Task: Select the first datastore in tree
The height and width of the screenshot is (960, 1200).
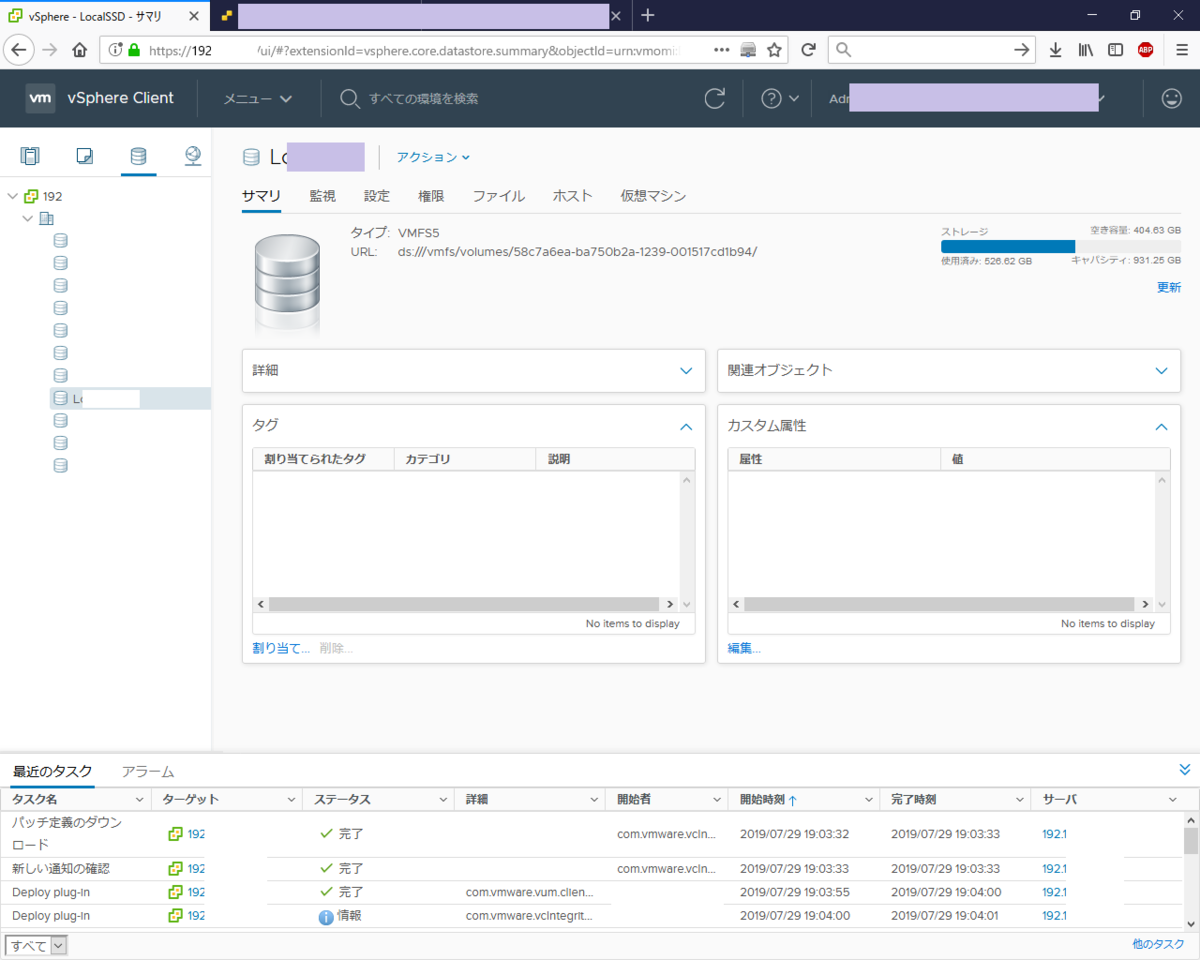Action: click(x=61, y=240)
